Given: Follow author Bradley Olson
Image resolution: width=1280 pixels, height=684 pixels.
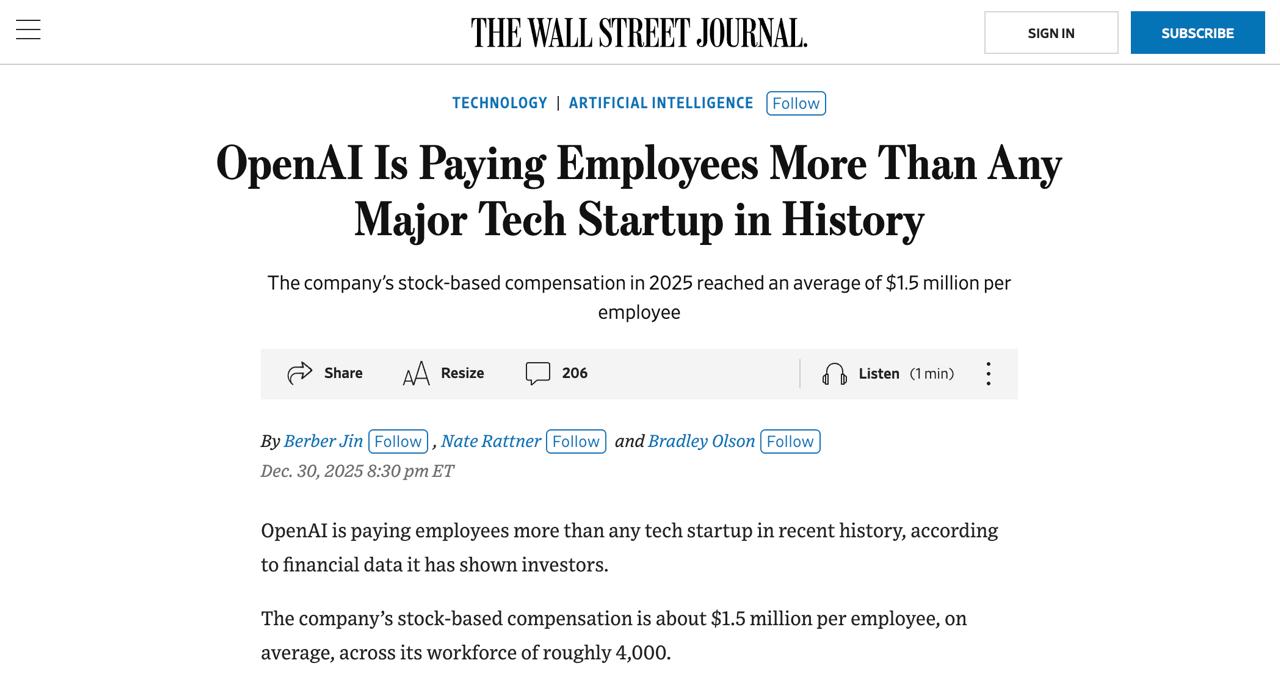Looking at the screenshot, I should tap(790, 441).
